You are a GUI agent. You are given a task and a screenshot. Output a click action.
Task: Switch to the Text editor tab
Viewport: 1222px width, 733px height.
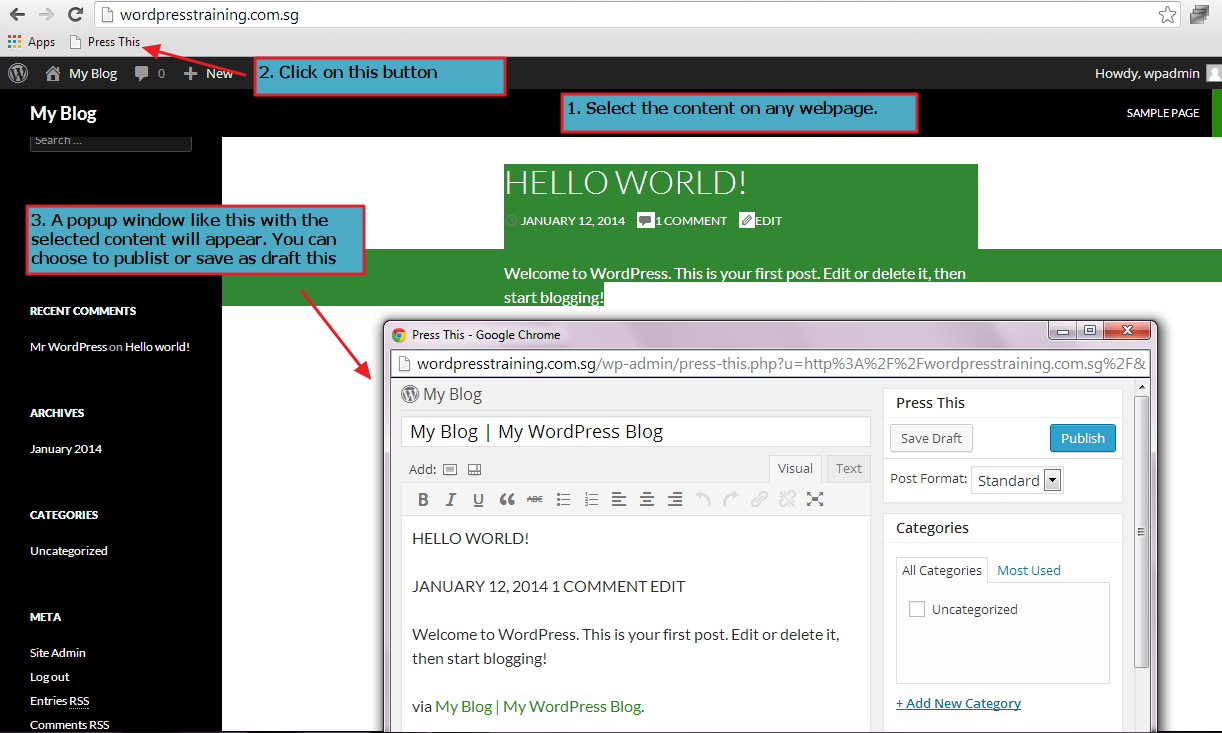(x=849, y=468)
